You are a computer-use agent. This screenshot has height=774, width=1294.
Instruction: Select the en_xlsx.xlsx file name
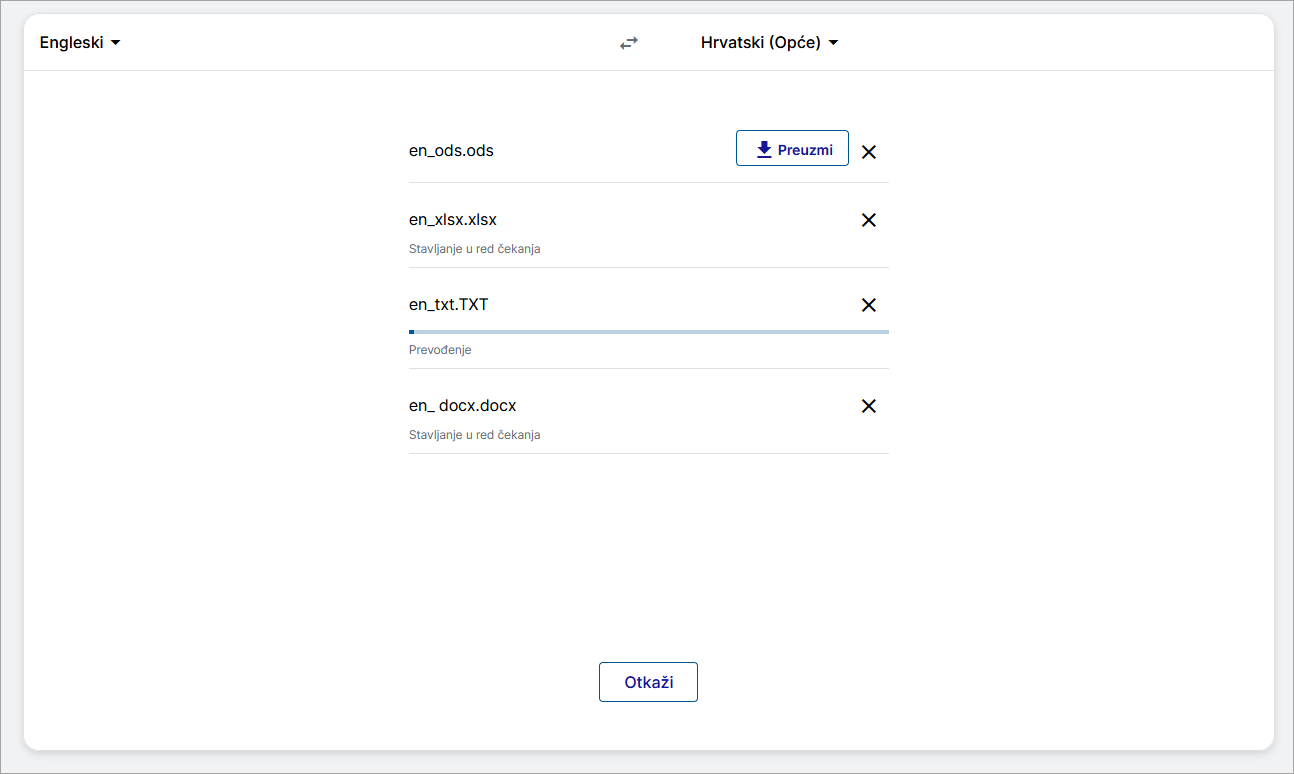[x=453, y=220]
